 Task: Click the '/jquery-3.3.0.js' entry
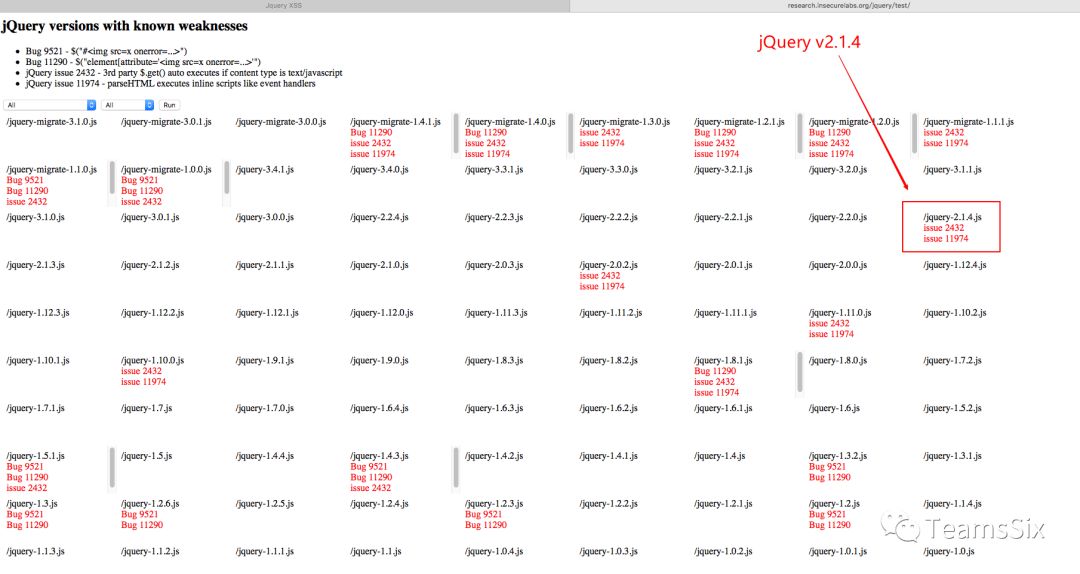coord(609,170)
